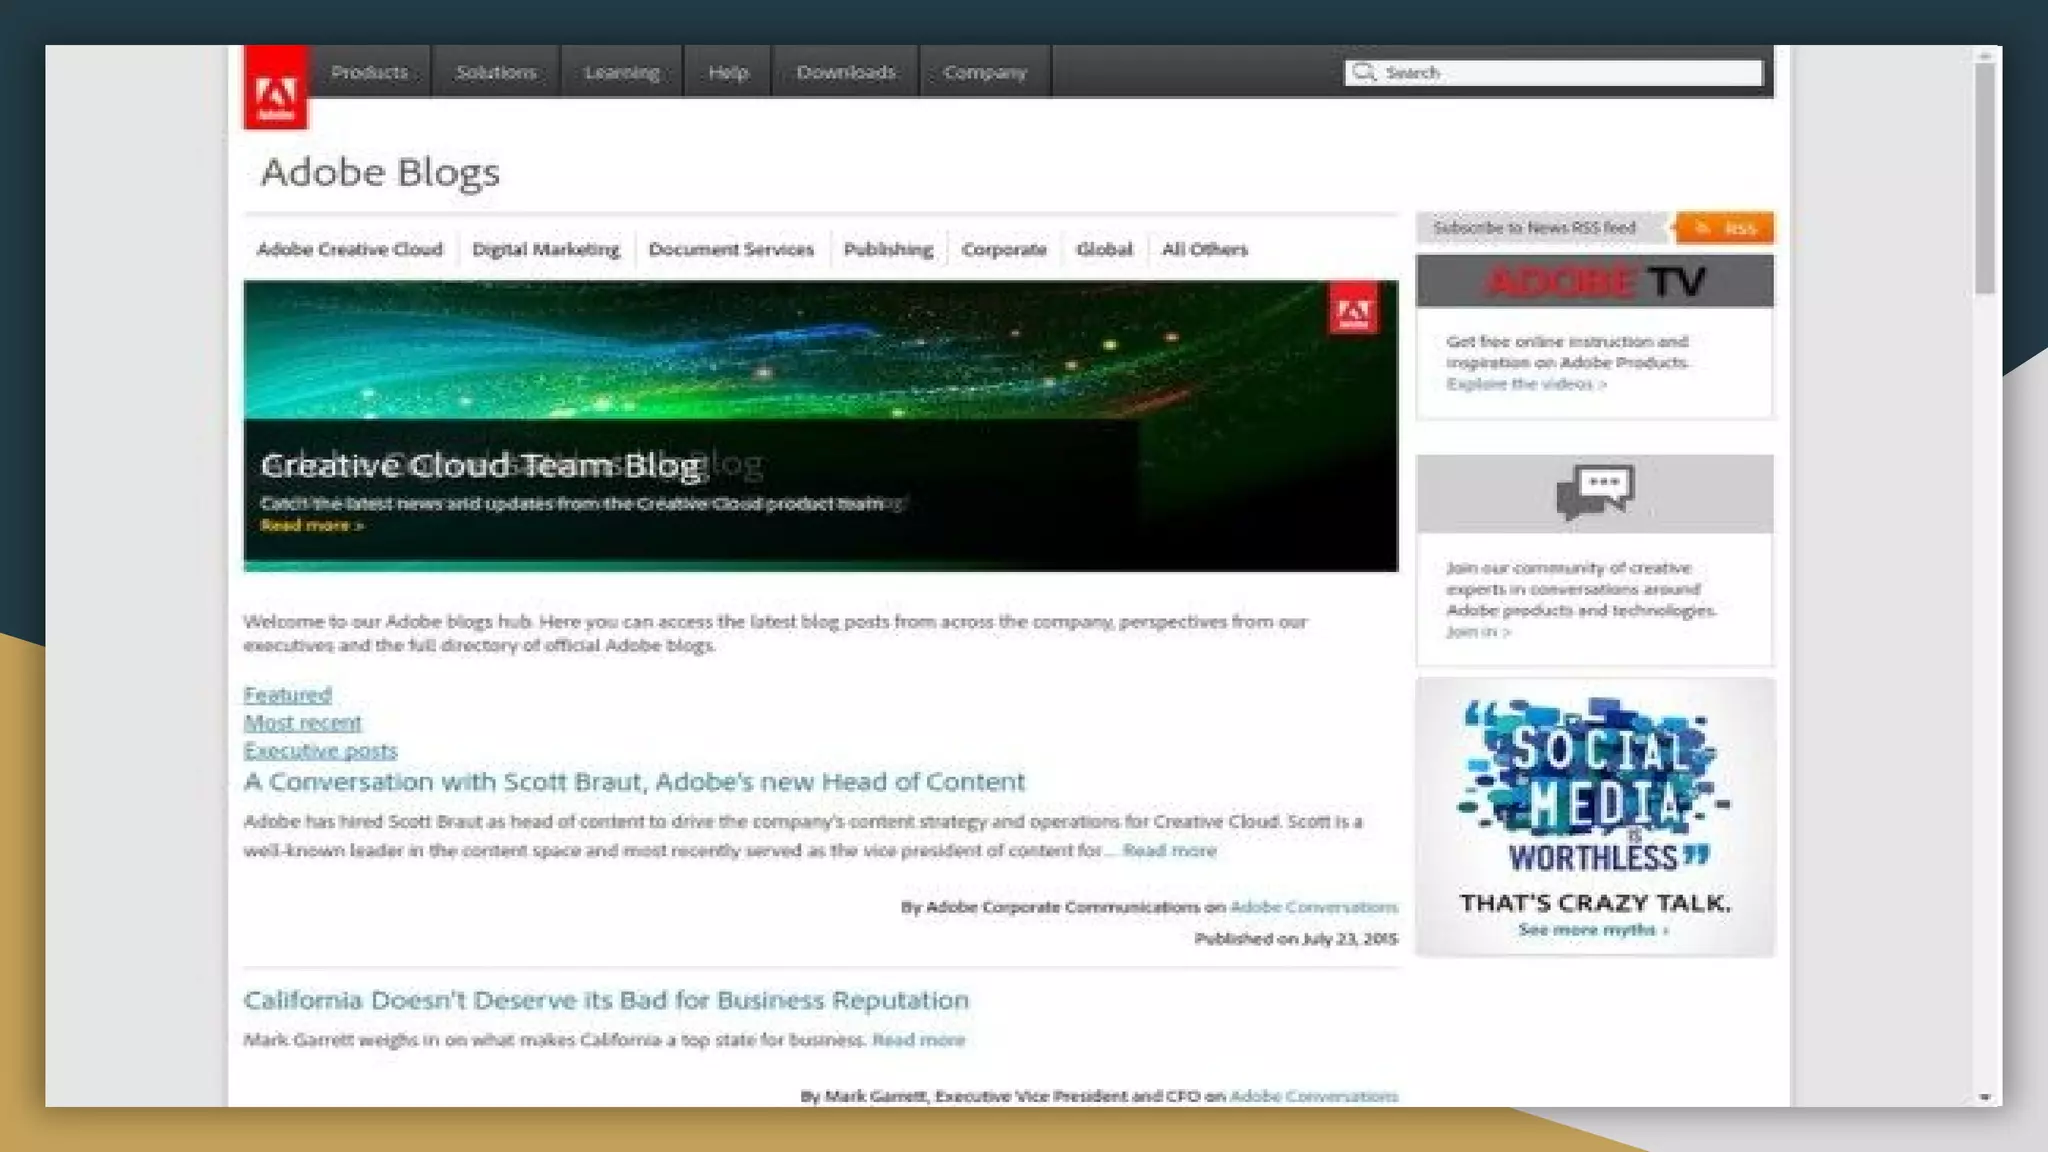The width and height of the screenshot is (2048, 1152).
Task: Click the orange RSS feed button
Action: pos(1726,228)
